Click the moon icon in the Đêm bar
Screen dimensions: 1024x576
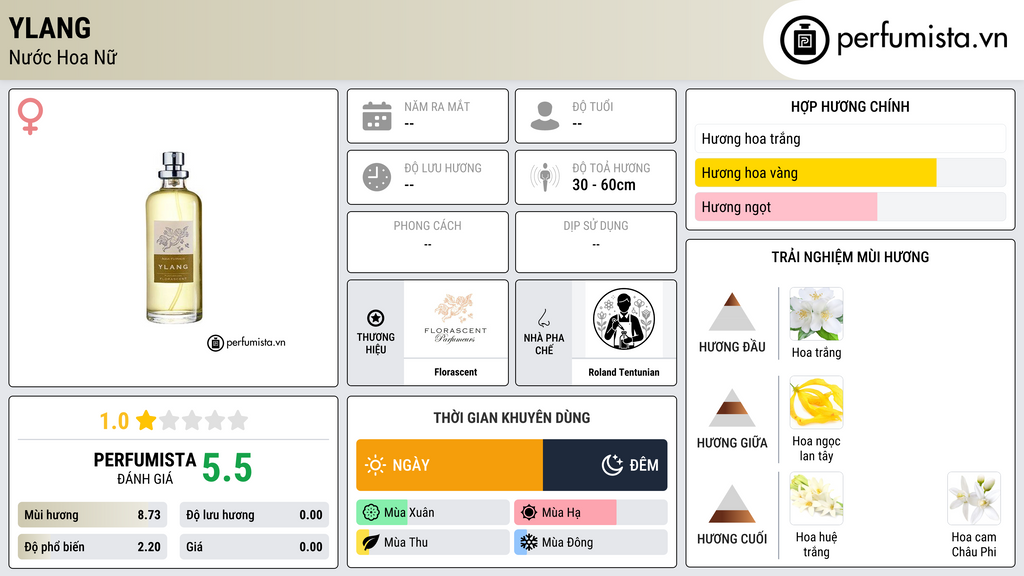click(x=612, y=465)
